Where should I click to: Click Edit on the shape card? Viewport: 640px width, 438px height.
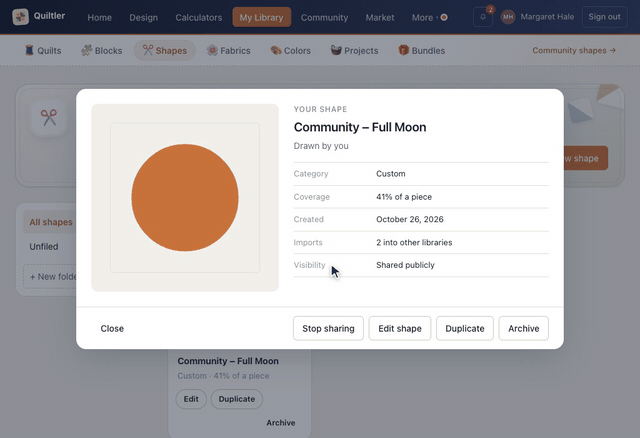tap(191, 399)
